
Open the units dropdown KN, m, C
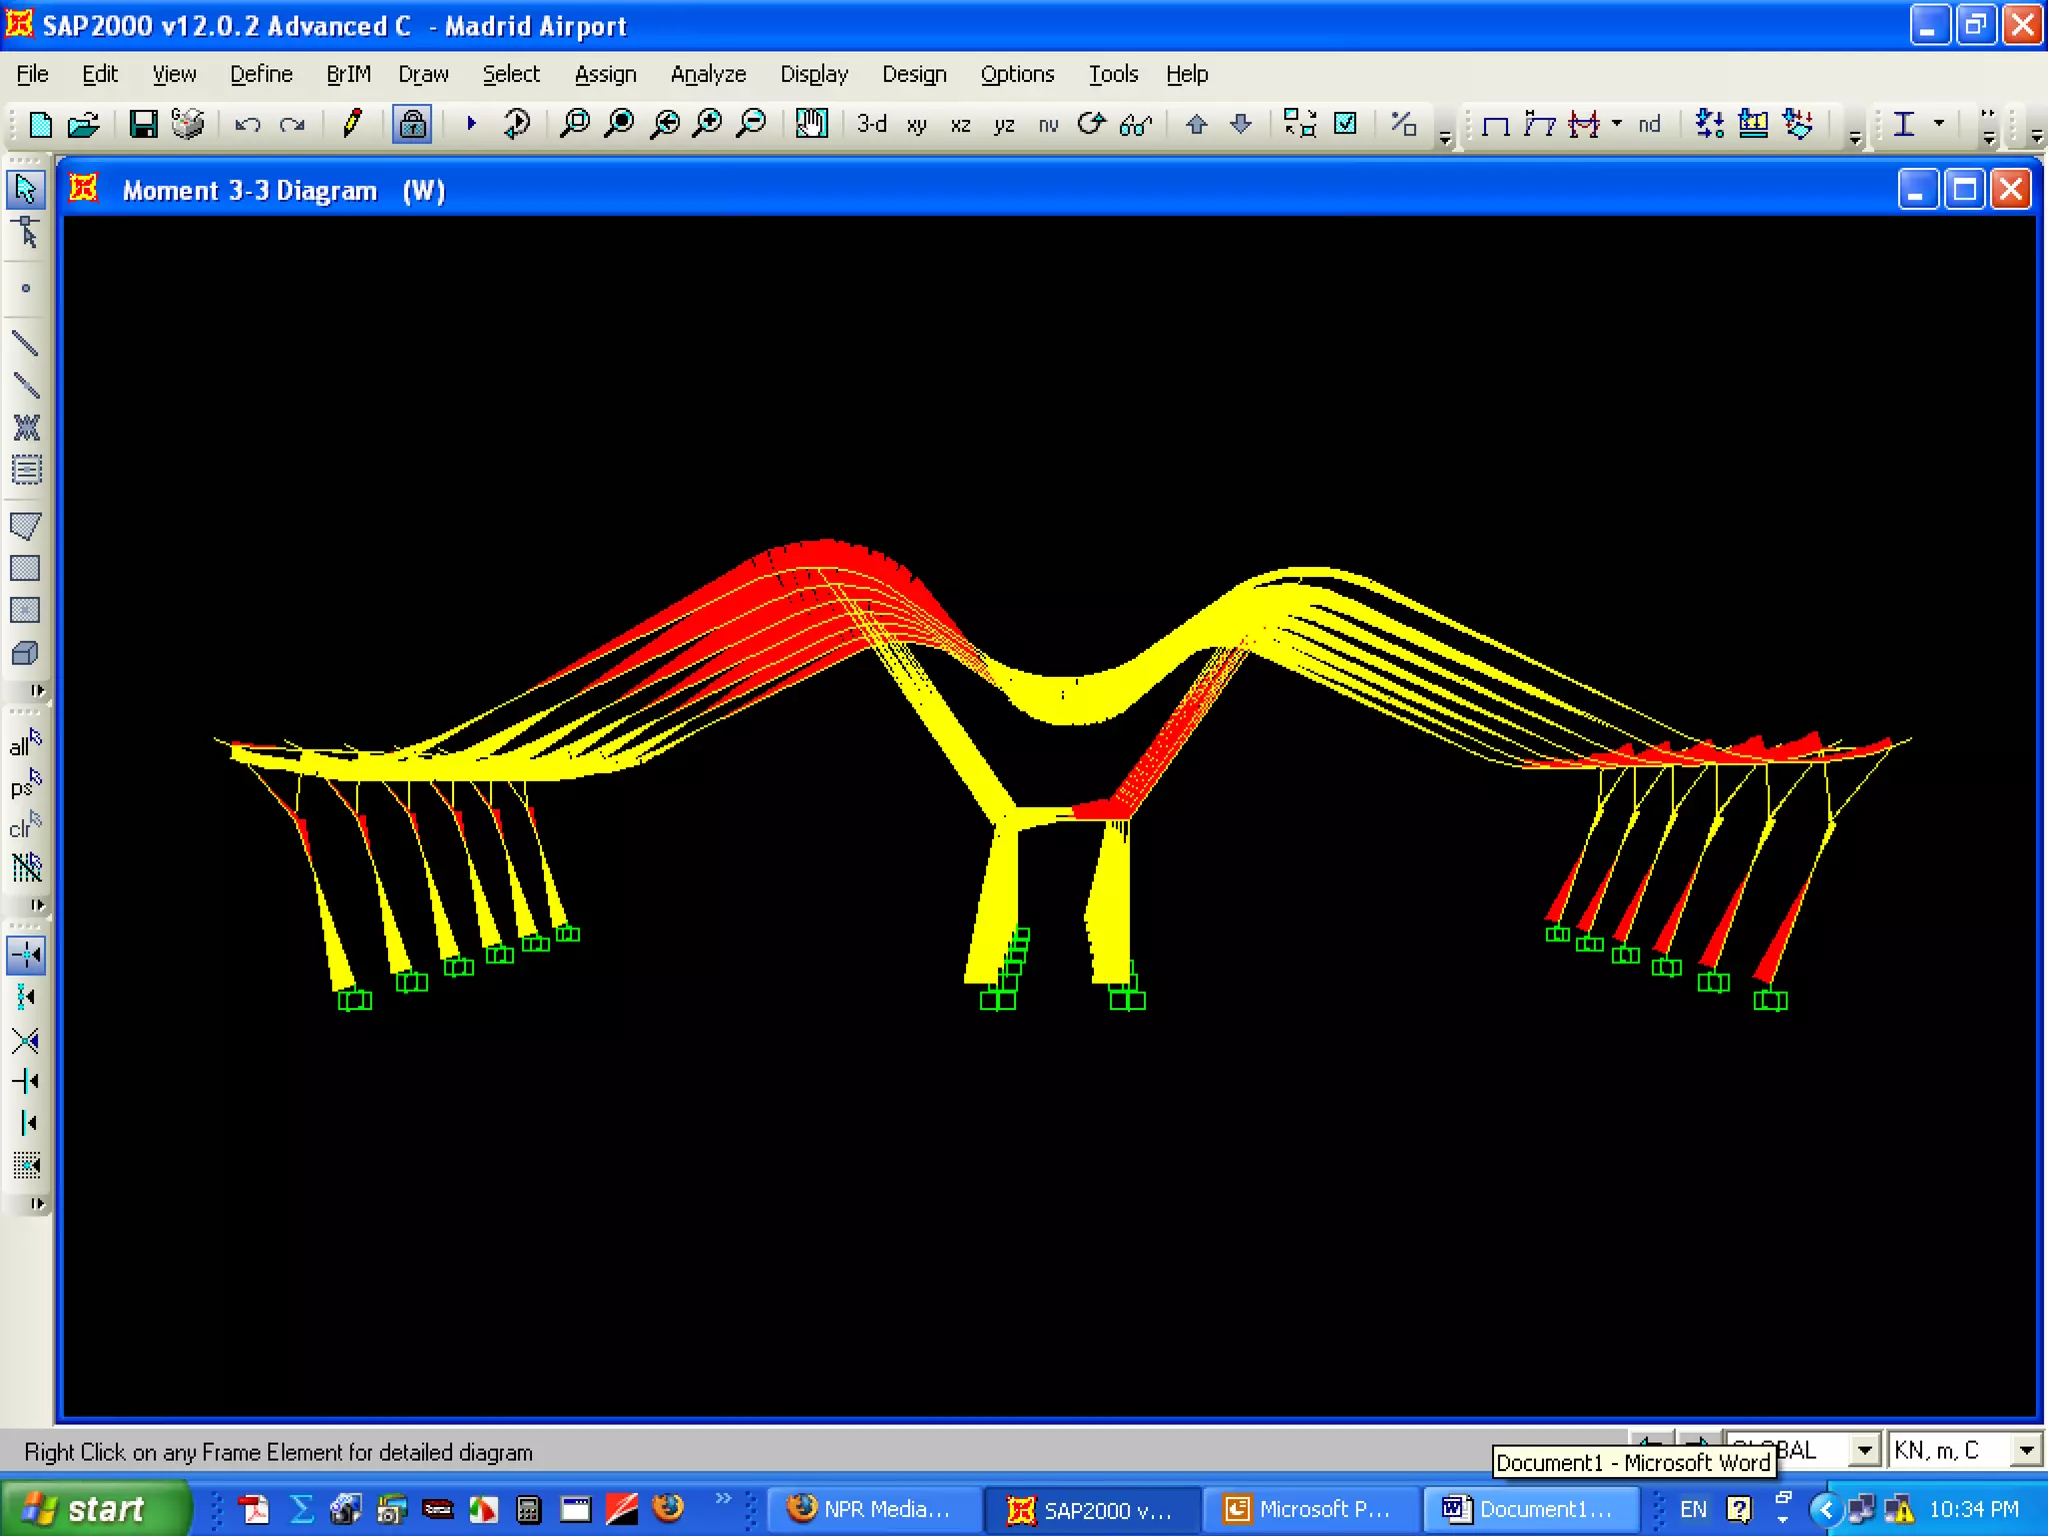2026,1450
